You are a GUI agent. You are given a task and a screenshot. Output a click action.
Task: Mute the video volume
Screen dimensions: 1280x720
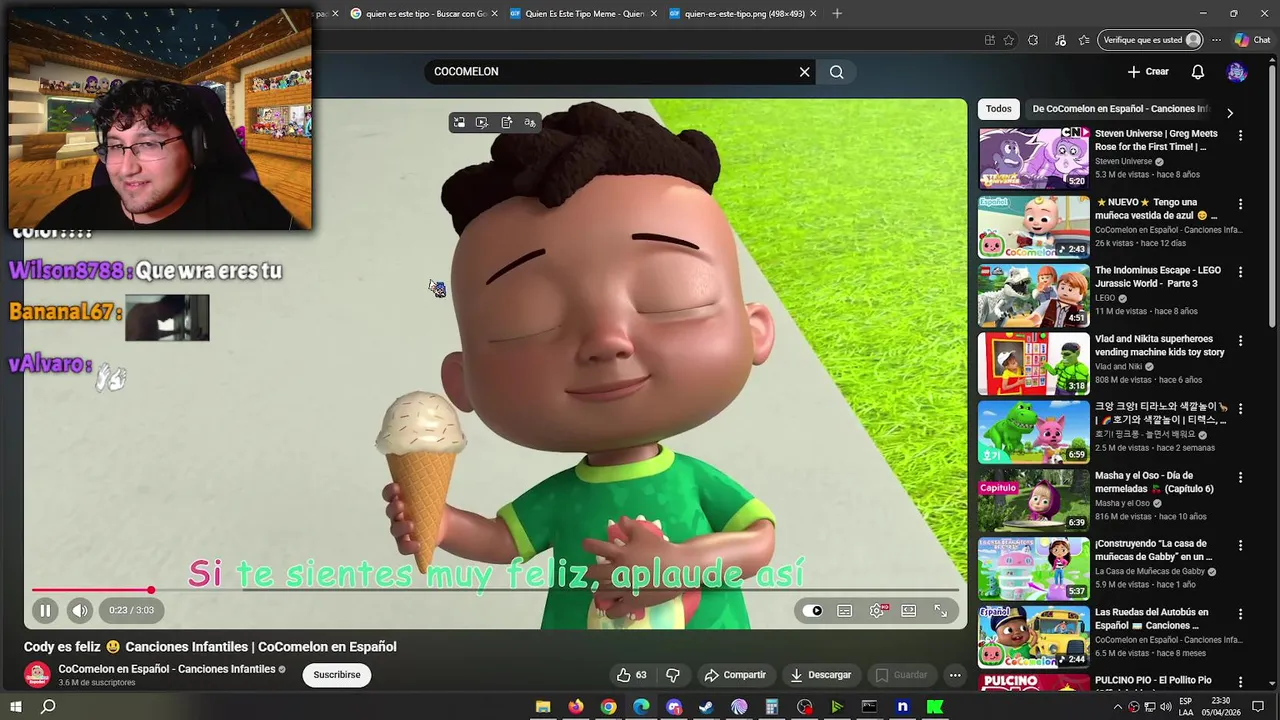tap(80, 610)
